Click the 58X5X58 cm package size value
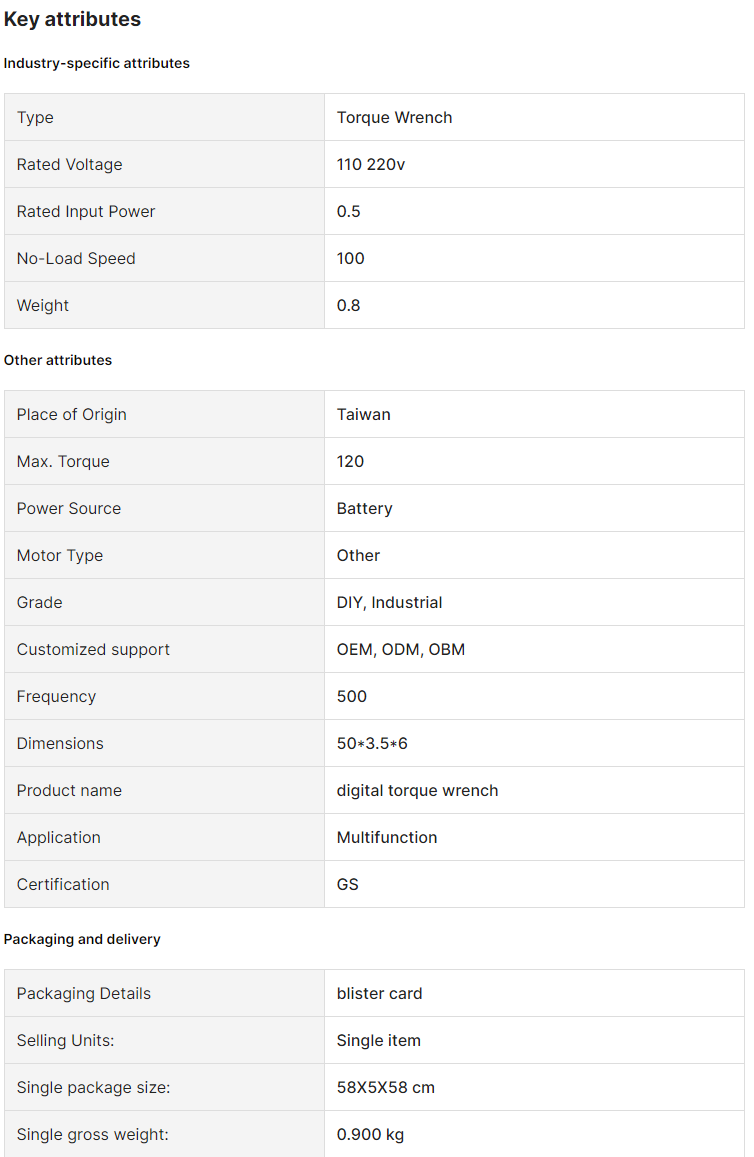 385,1087
